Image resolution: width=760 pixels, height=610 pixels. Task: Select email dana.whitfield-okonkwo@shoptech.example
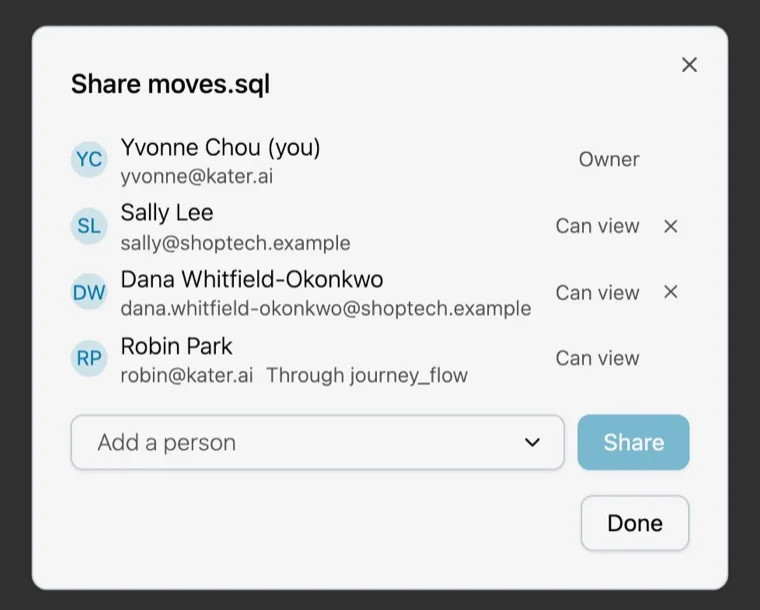326,309
